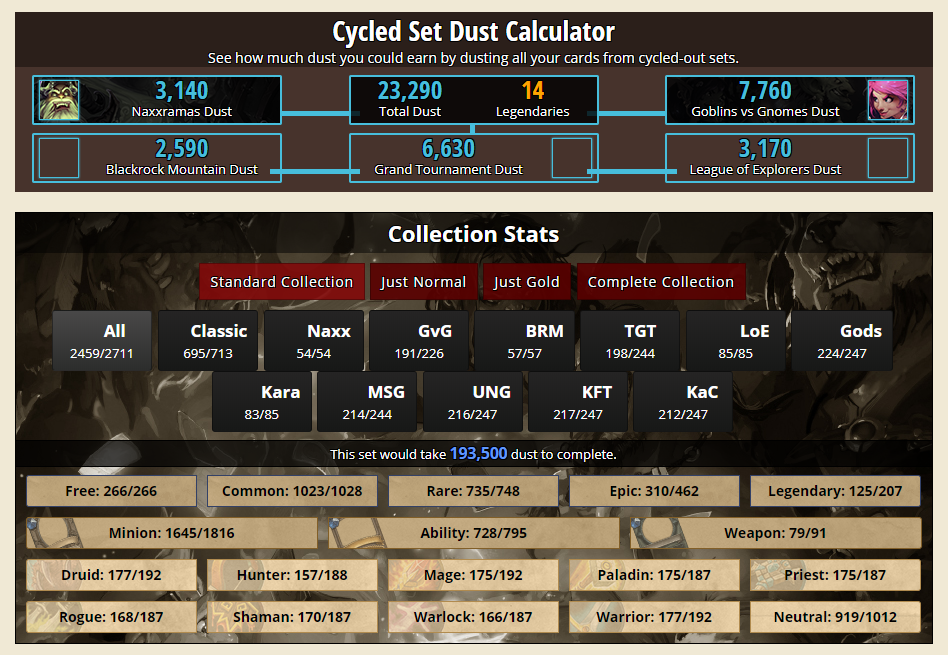Image resolution: width=948 pixels, height=655 pixels.
Task: Click the Neutral: 919/1012 class box
Action: point(836,617)
